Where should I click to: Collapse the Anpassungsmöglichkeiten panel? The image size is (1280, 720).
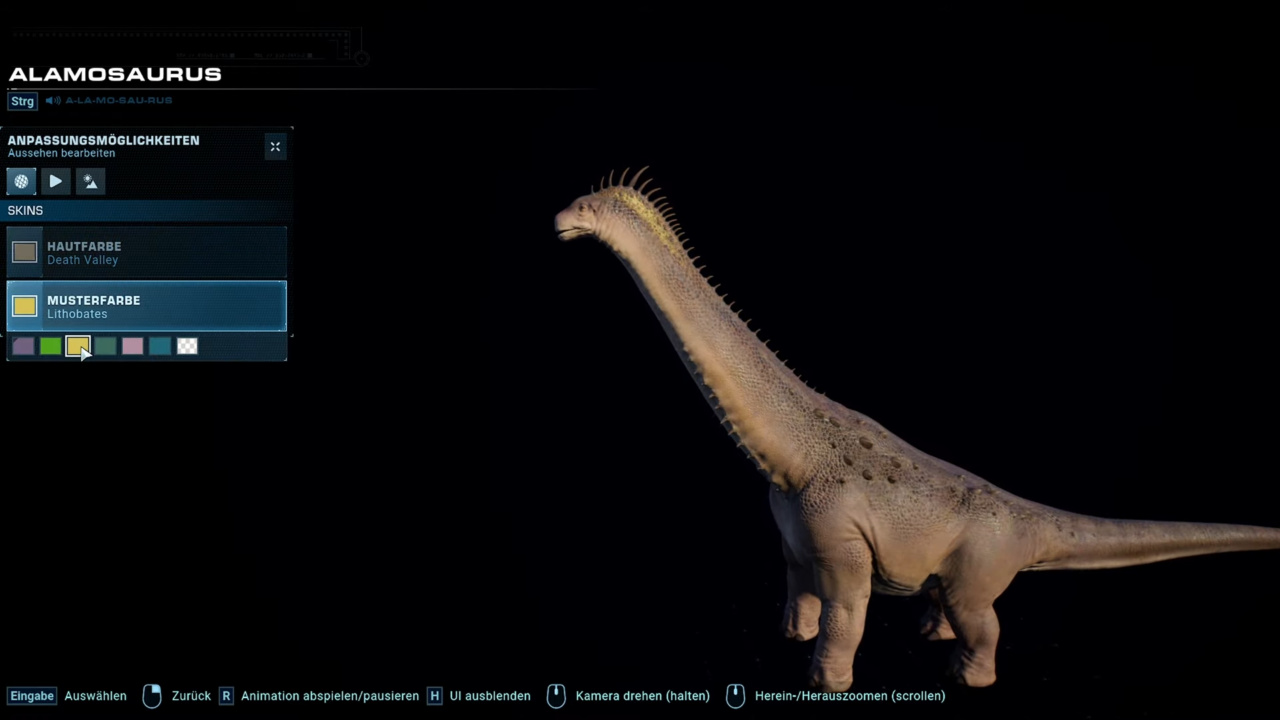[275, 147]
